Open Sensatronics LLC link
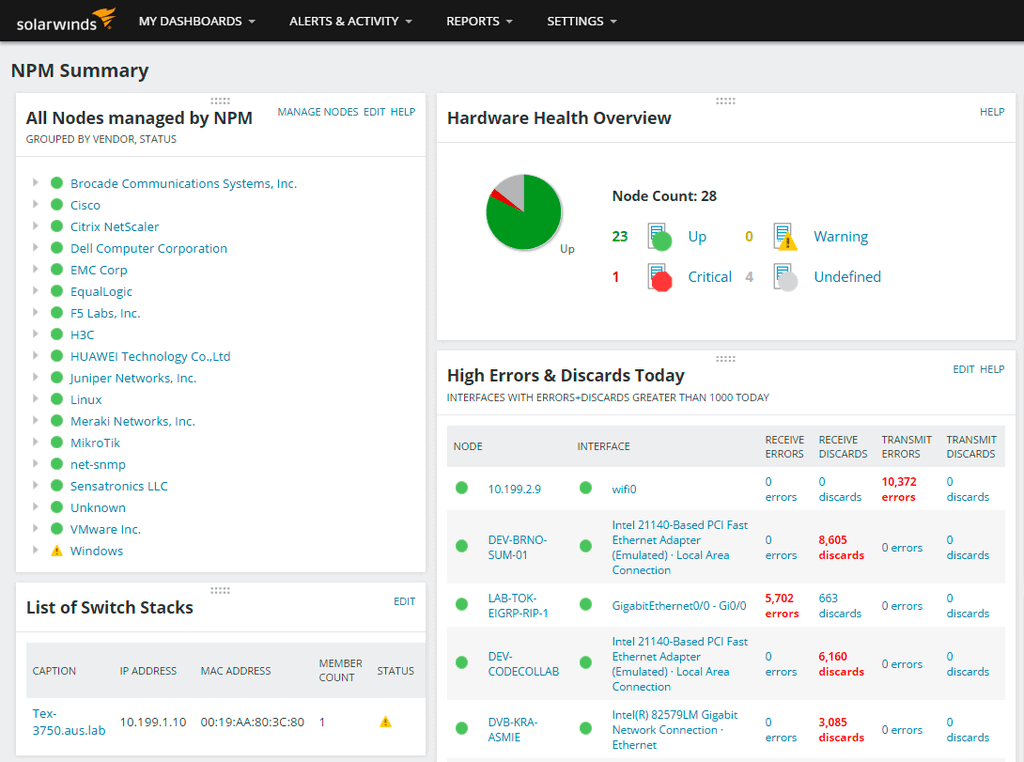 click(119, 486)
